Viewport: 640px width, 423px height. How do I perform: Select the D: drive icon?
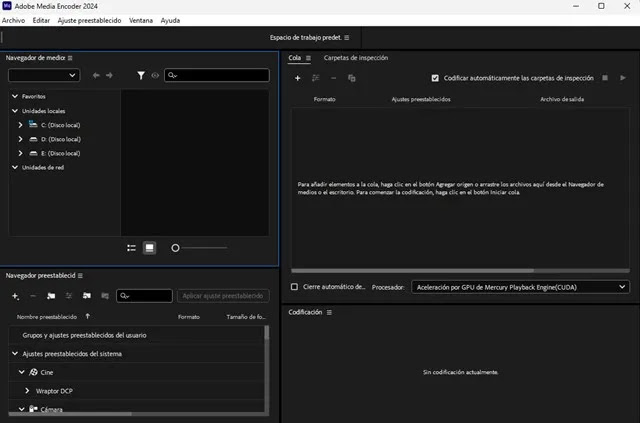33,139
